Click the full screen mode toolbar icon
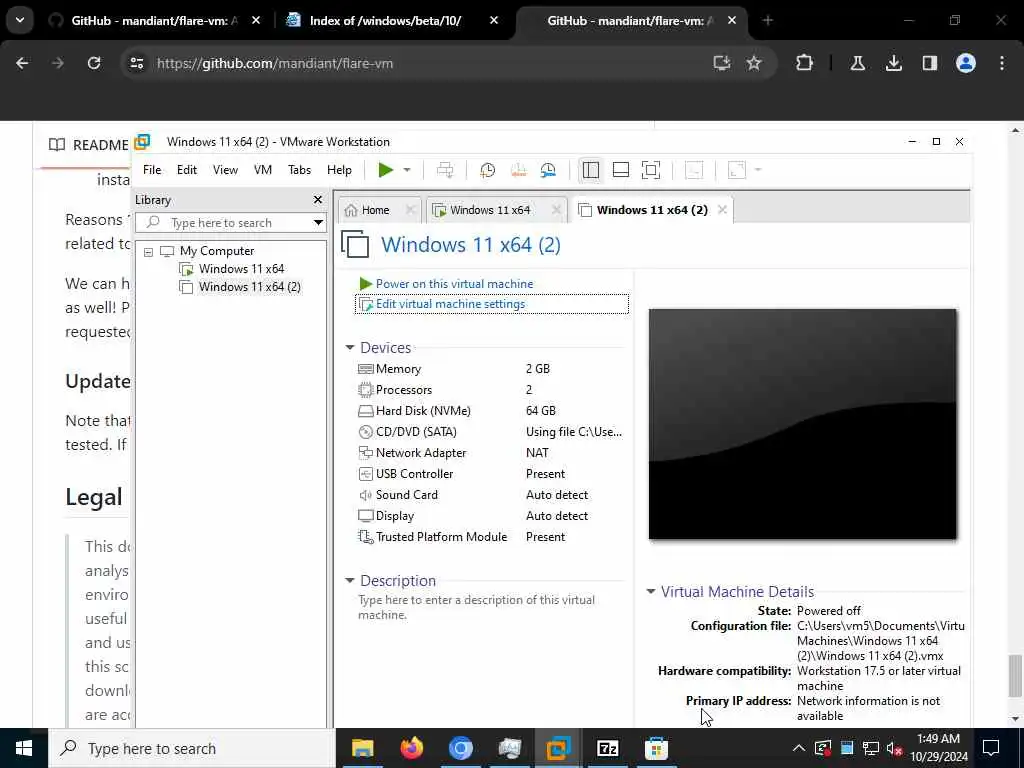Screen dimensions: 1024x768 click(651, 170)
